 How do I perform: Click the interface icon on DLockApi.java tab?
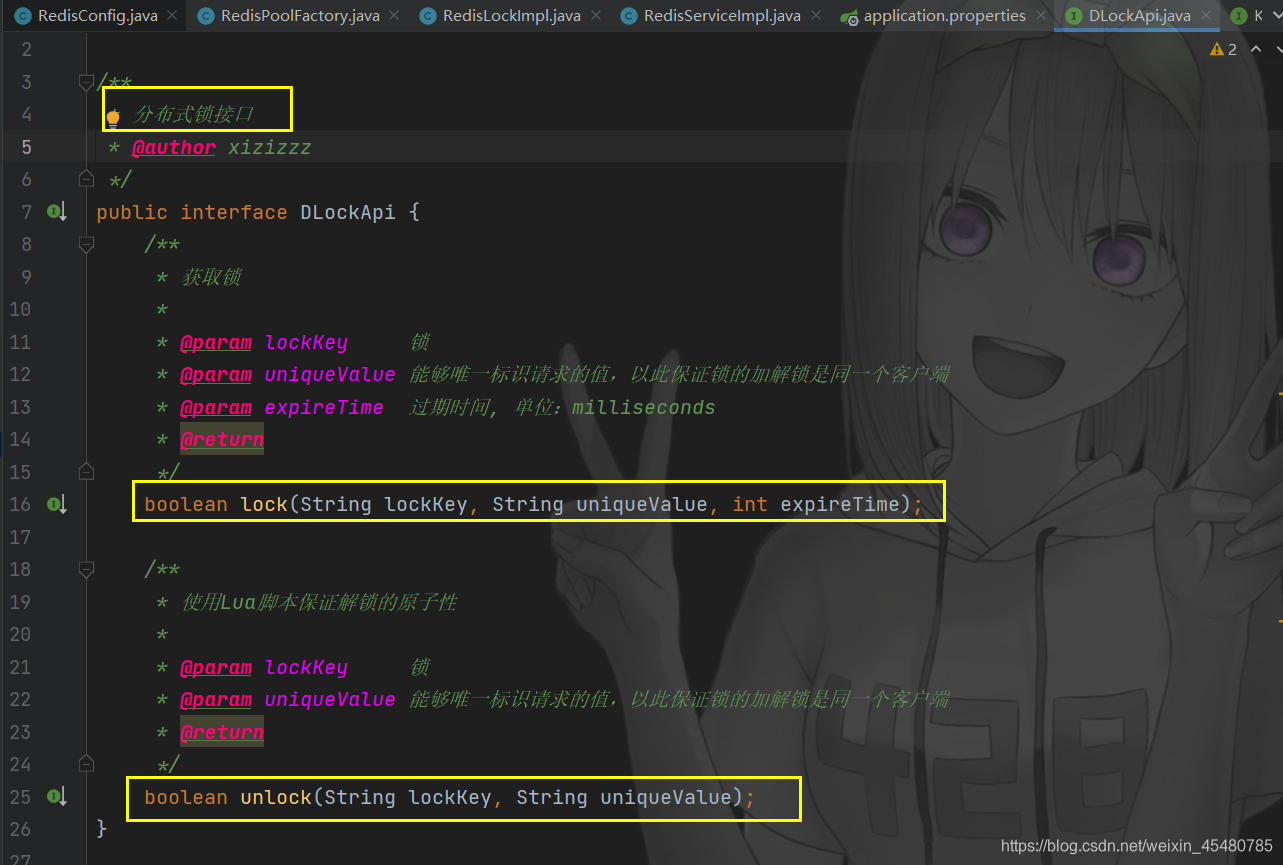point(1073,16)
